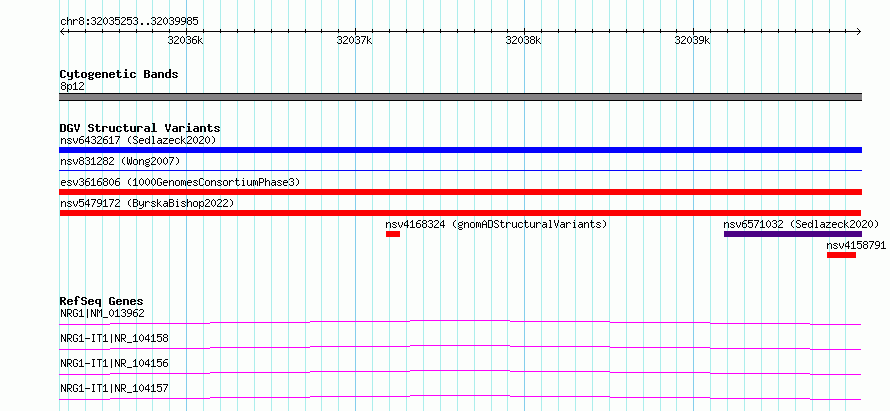The width and height of the screenshot is (890, 411).
Task: Open the NRG1-IT1|NR_104158 gene label
Action: click(114, 339)
